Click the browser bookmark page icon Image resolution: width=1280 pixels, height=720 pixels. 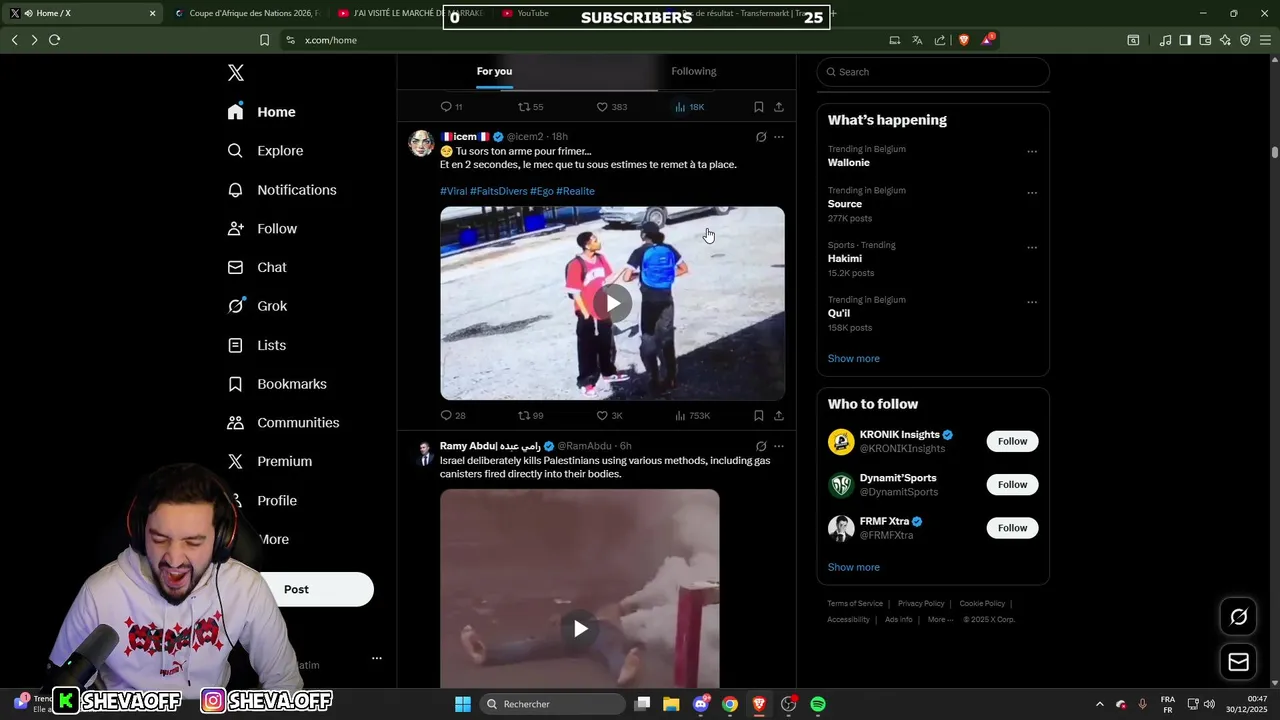(264, 40)
